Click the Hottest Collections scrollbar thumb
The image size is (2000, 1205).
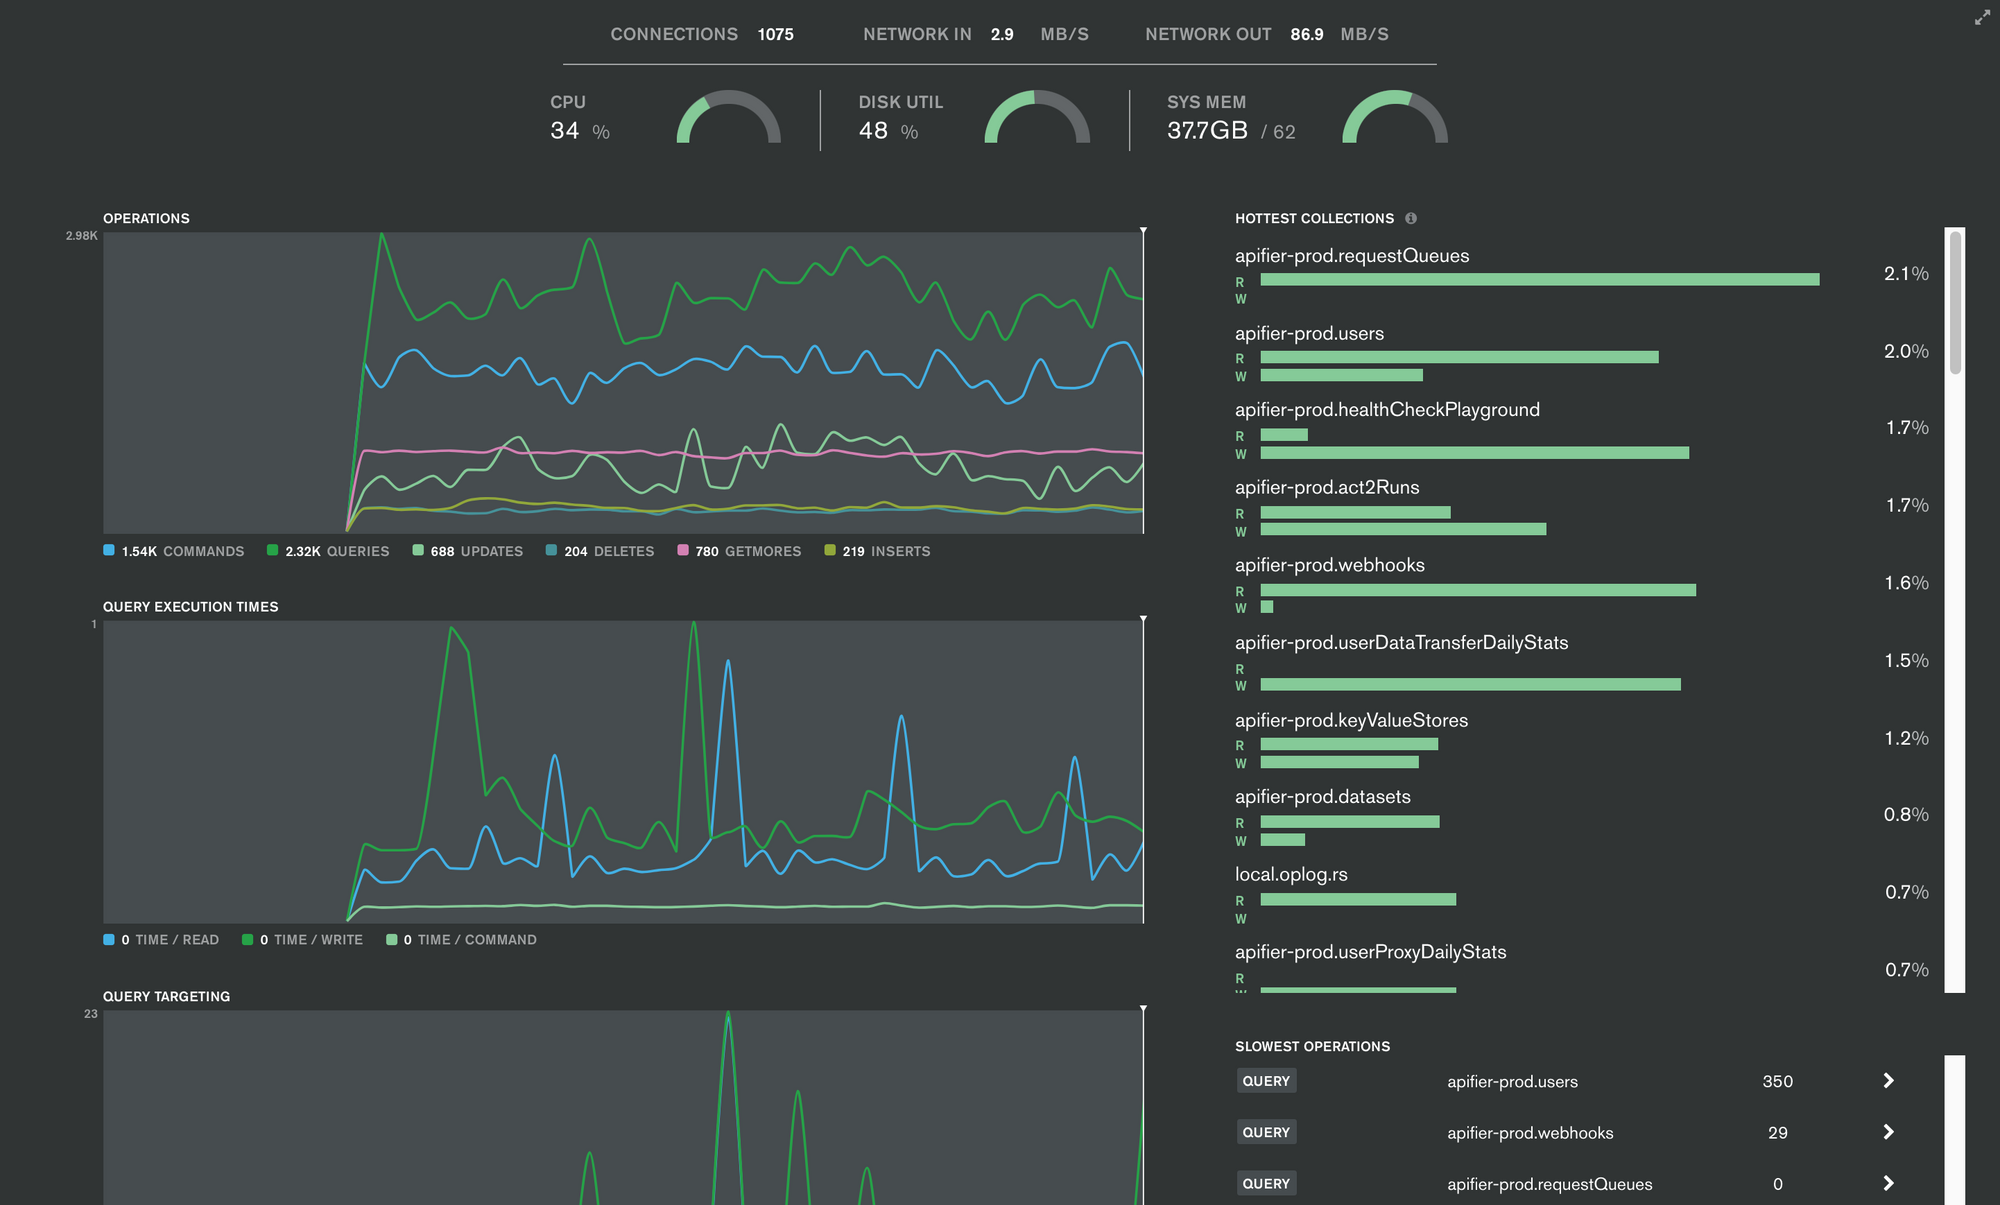coord(1955,303)
